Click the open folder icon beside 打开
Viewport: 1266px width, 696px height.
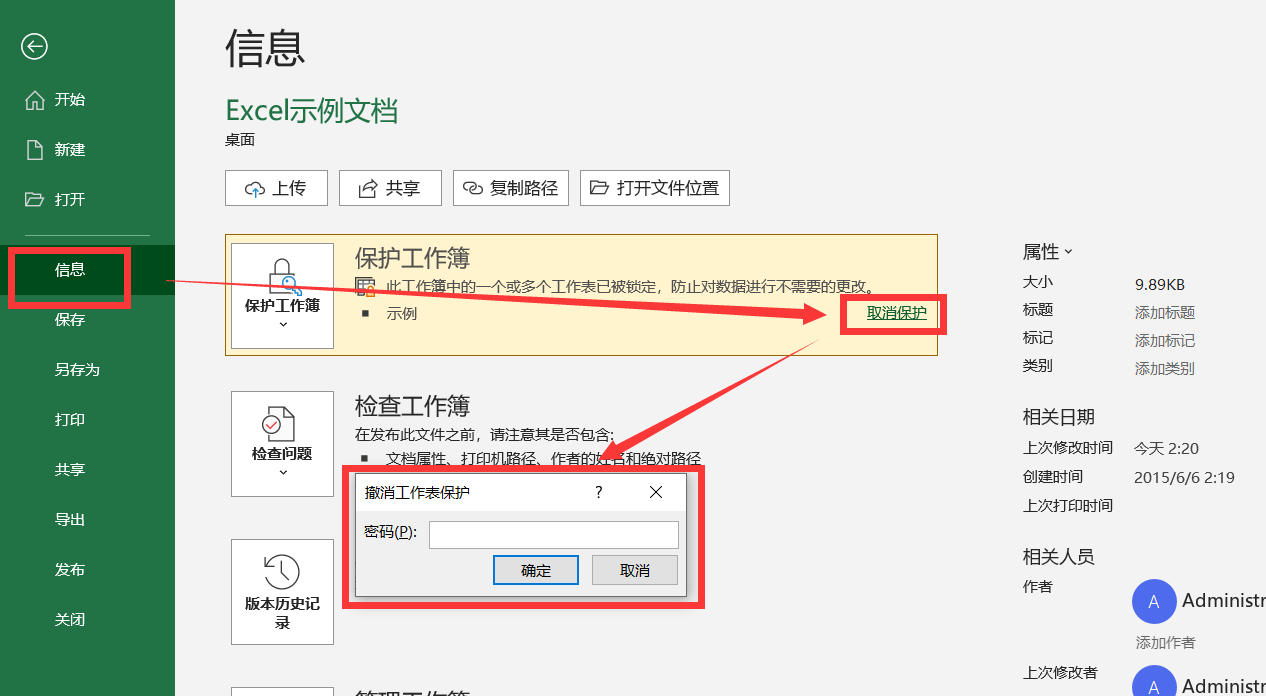(x=35, y=199)
